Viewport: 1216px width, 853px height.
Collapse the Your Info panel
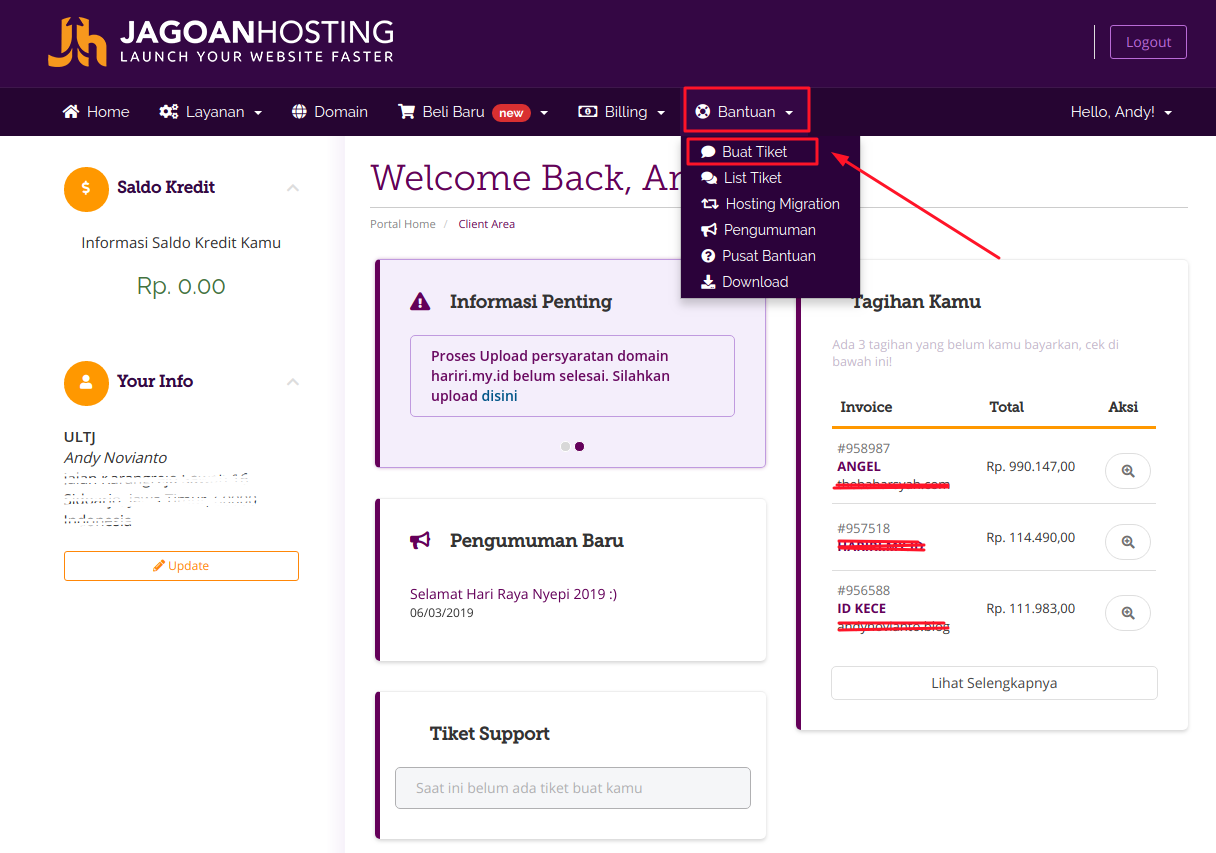click(293, 381)
